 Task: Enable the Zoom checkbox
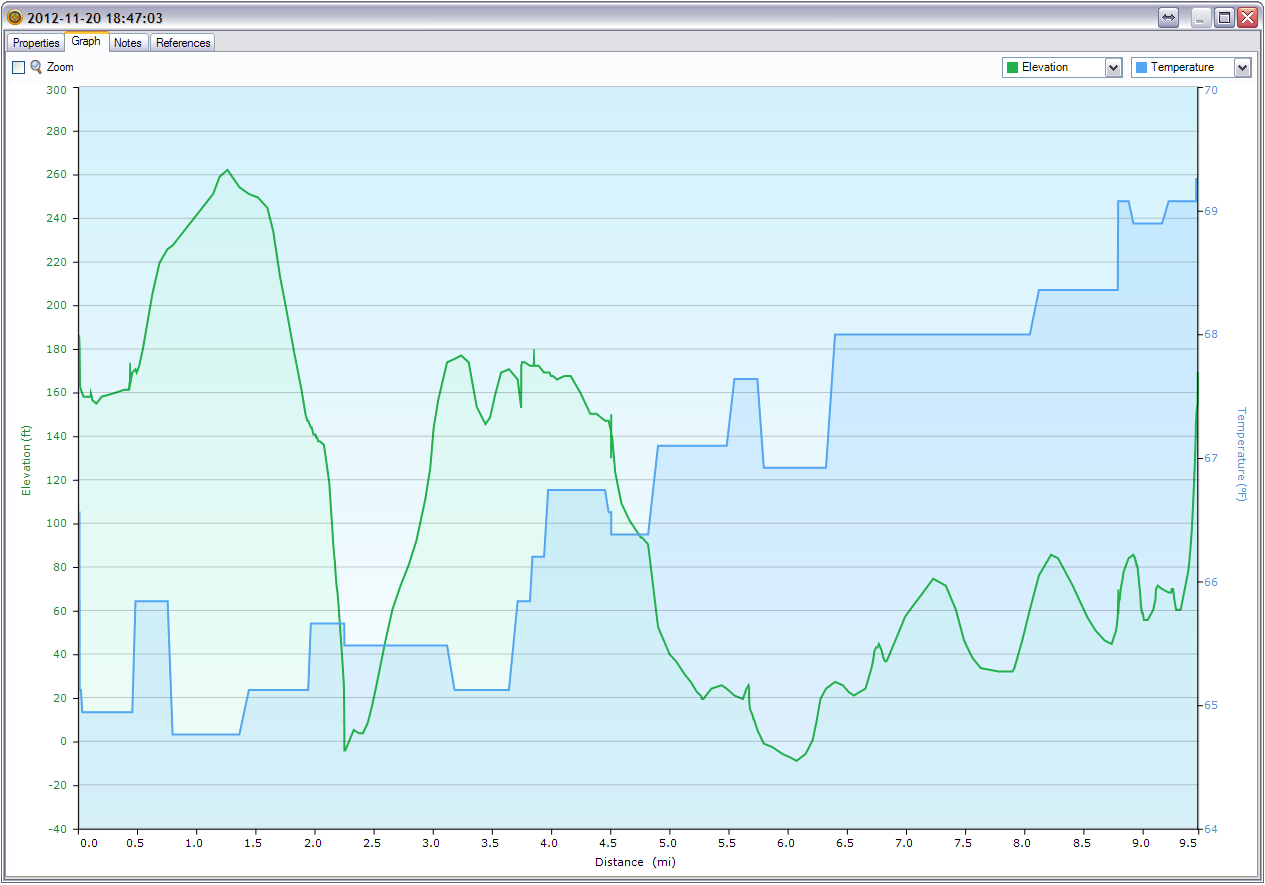(x=18, y=67)
